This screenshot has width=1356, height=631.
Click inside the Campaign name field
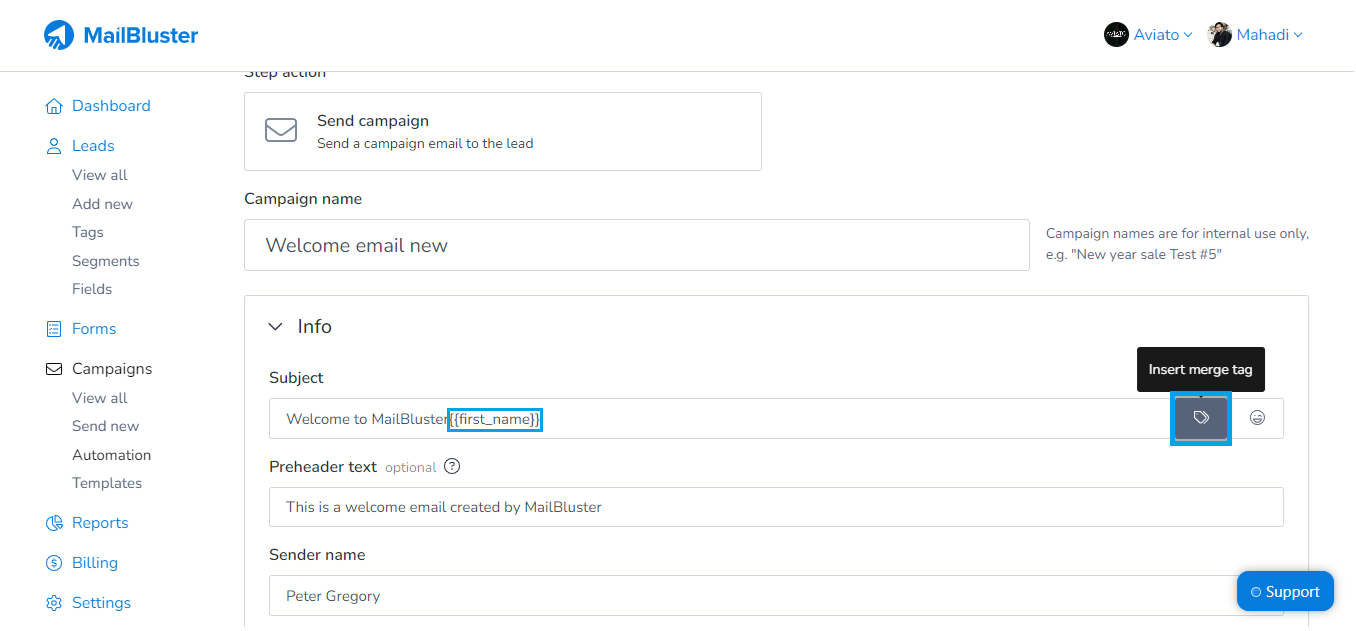tap(637, 244)
